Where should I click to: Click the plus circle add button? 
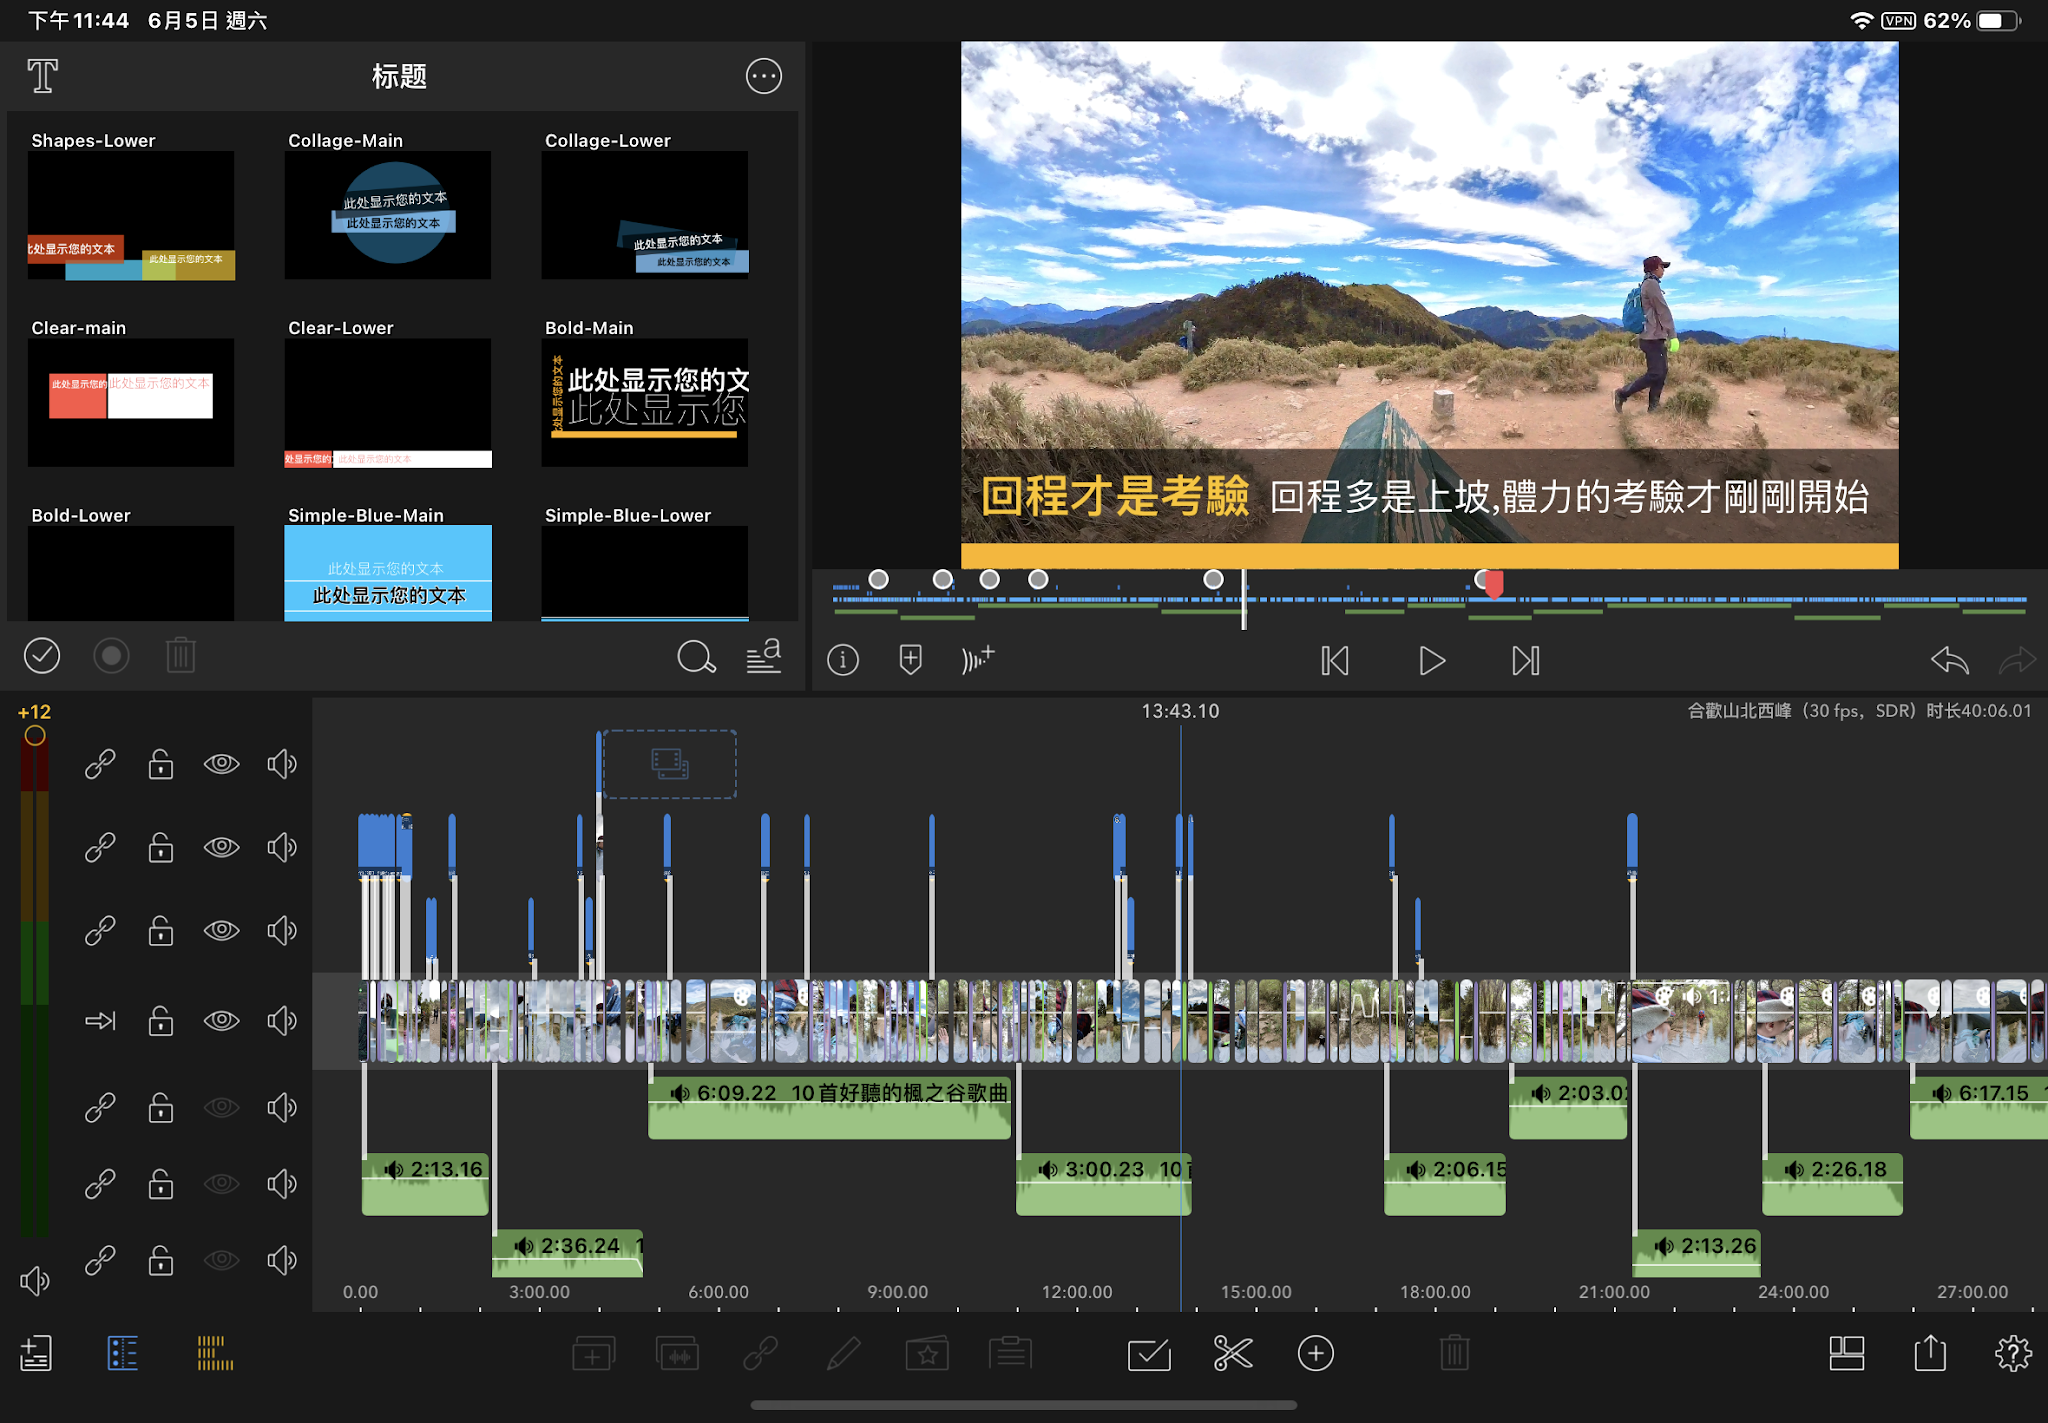(x=1315, y=1354)
